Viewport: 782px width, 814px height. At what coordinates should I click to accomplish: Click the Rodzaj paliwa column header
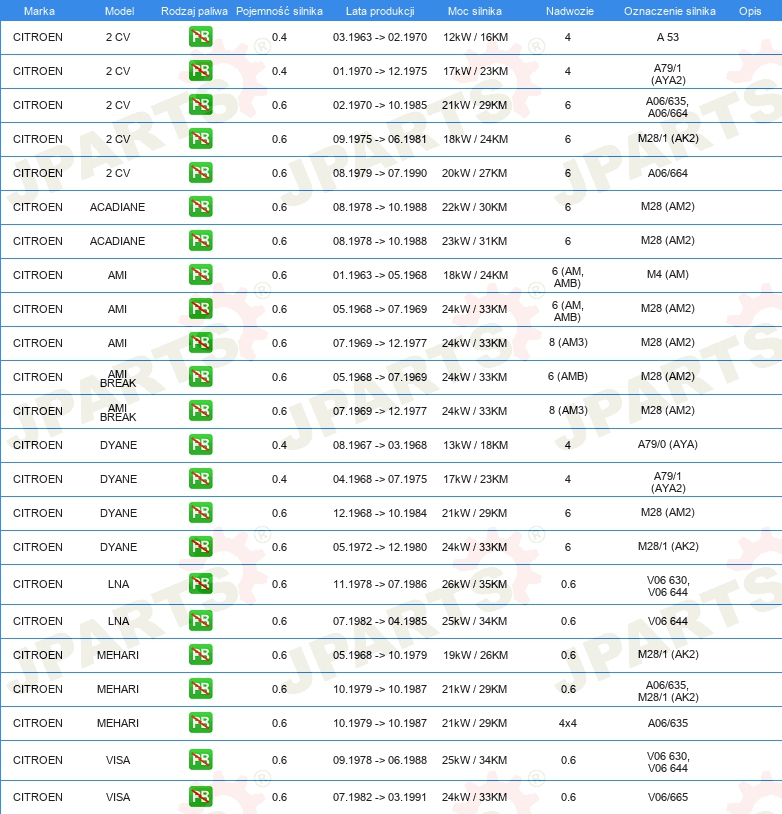[194, 11]
